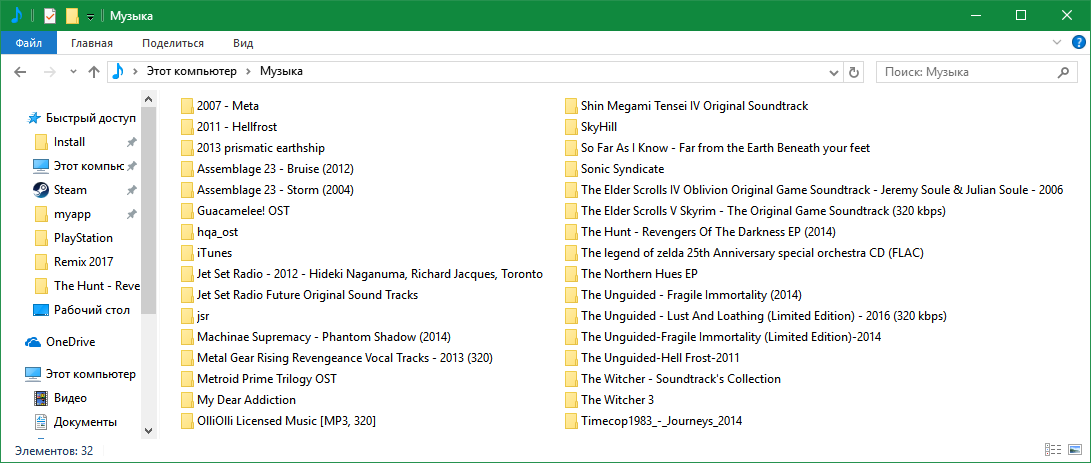This screenshot has height=463, width=1091.
Task: Refresh the Музыка folder view
Action: 854,72
